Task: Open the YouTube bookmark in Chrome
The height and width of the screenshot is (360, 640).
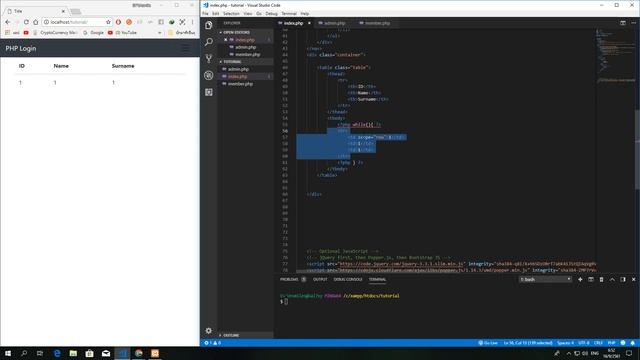Action: pos(122,33)
